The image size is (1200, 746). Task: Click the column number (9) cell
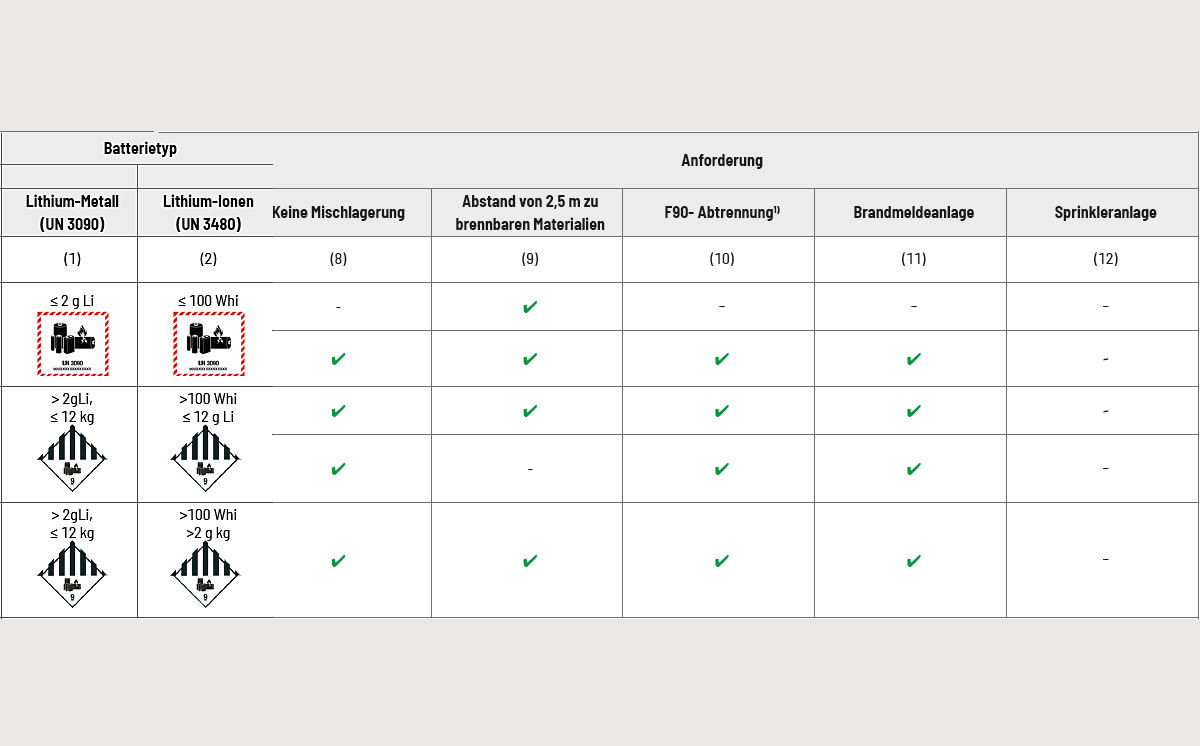(530, 259)
